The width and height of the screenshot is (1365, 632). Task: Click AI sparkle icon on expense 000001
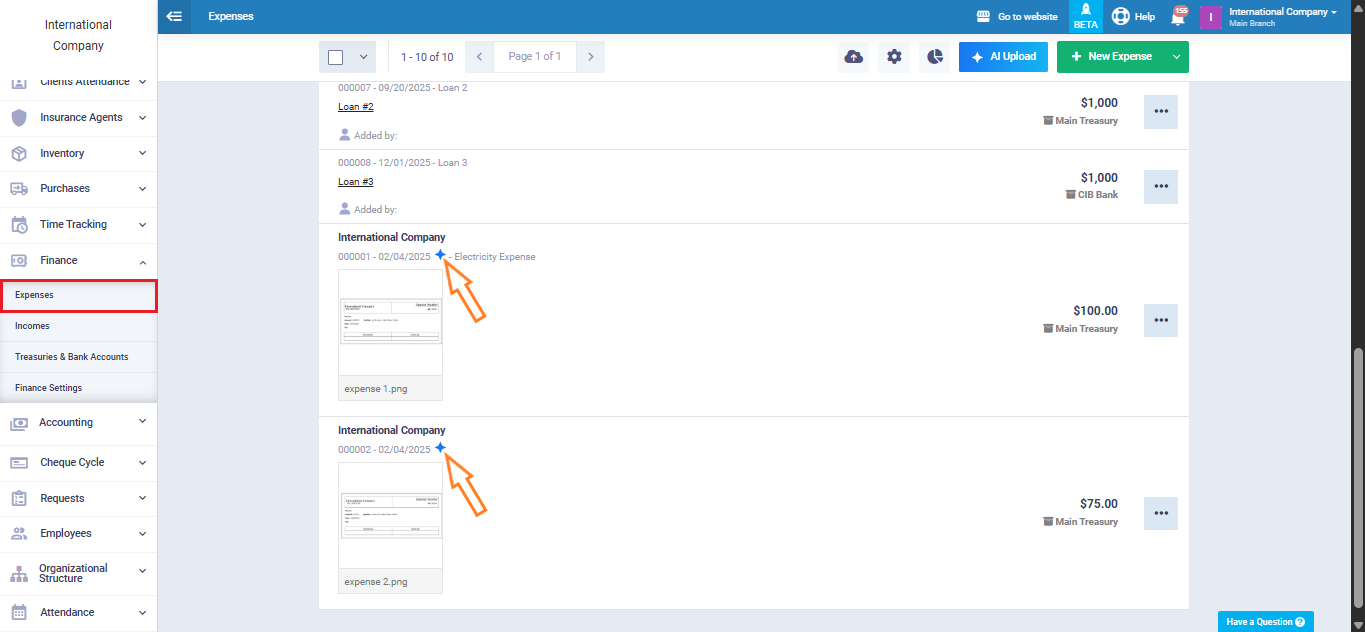tap(440, 255)
